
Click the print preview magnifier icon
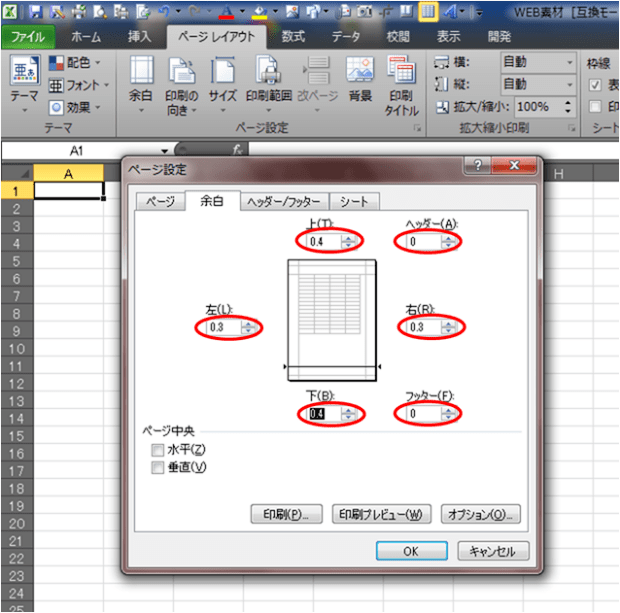point(99,12)
